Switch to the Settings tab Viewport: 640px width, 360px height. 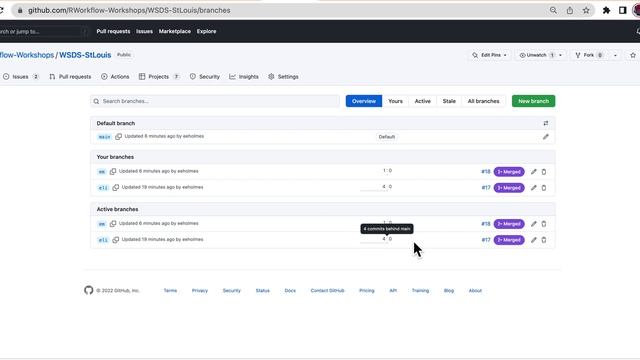coord(283,77)
